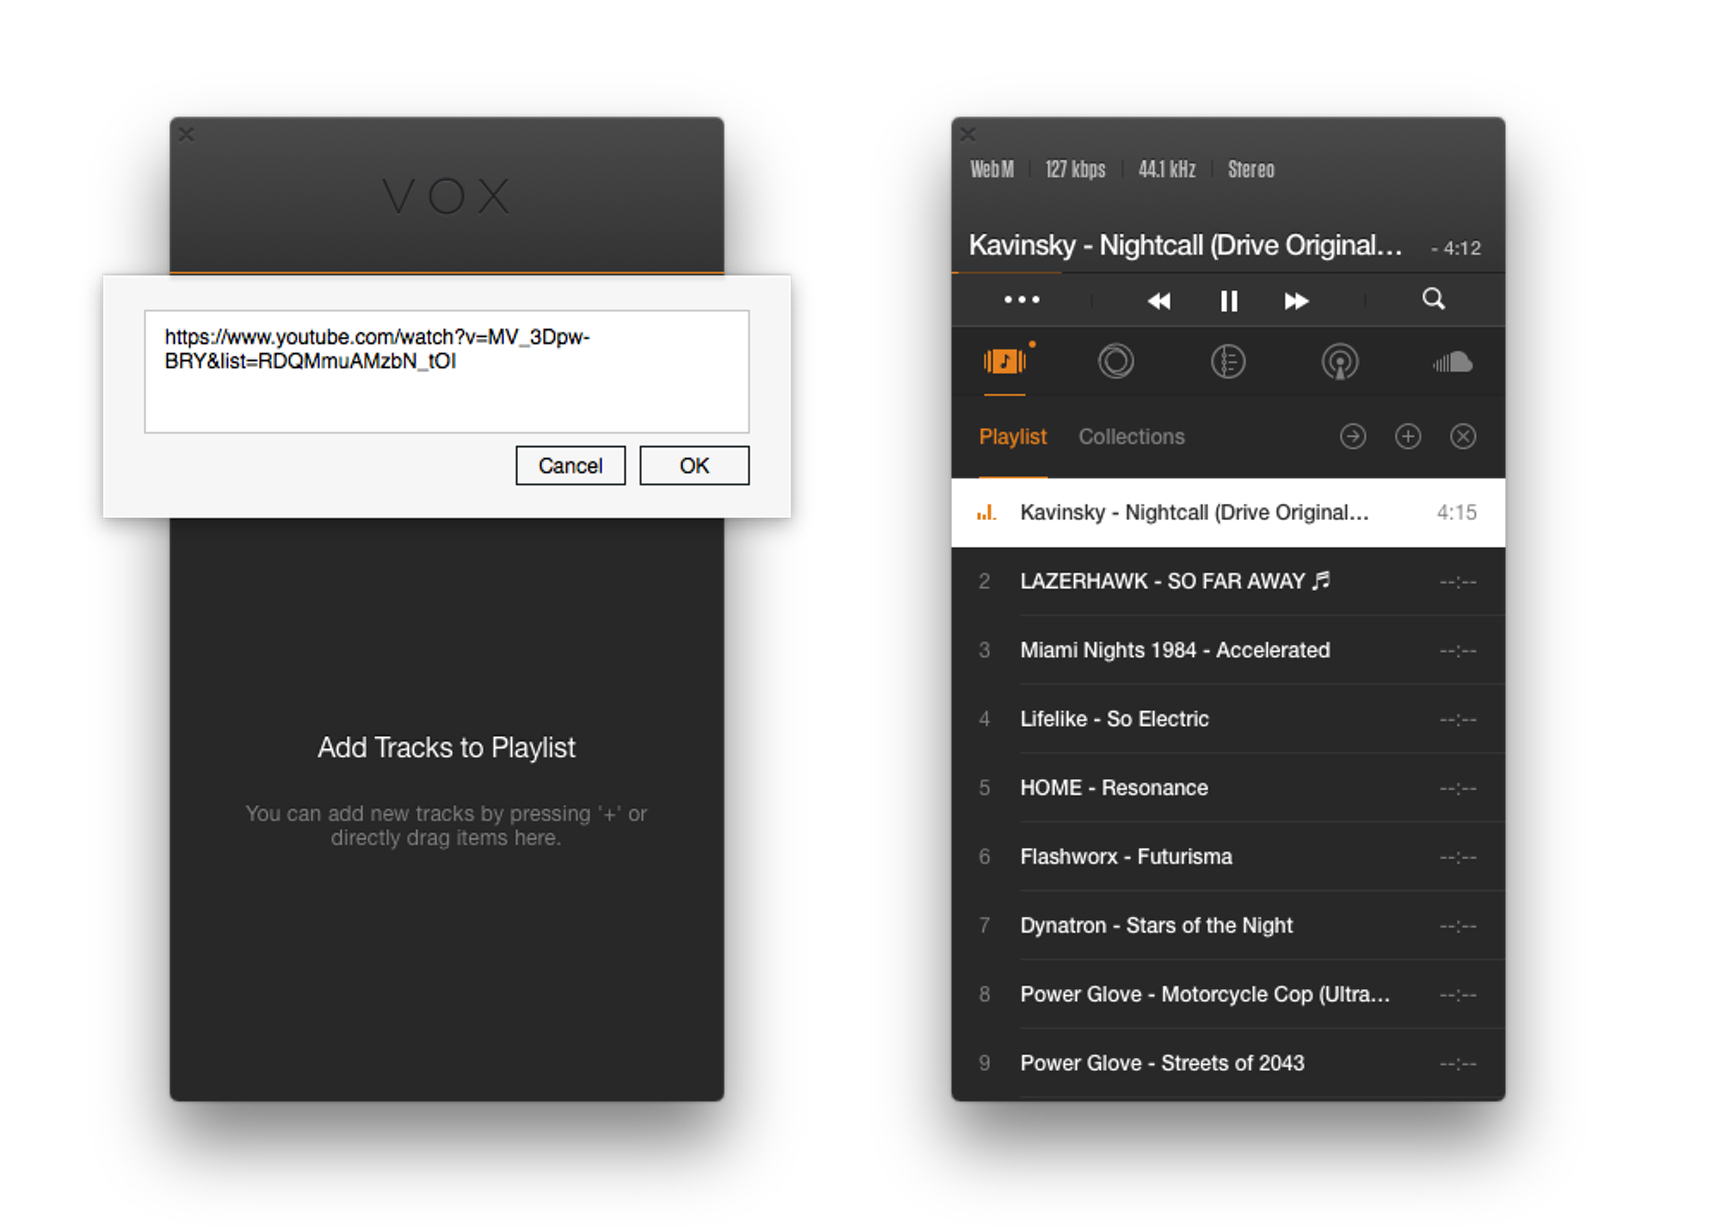1732x1227 pixels.
Task: Open the circular iTunes library source icon
Action: pyautogui.click(x=1116, y=361)
